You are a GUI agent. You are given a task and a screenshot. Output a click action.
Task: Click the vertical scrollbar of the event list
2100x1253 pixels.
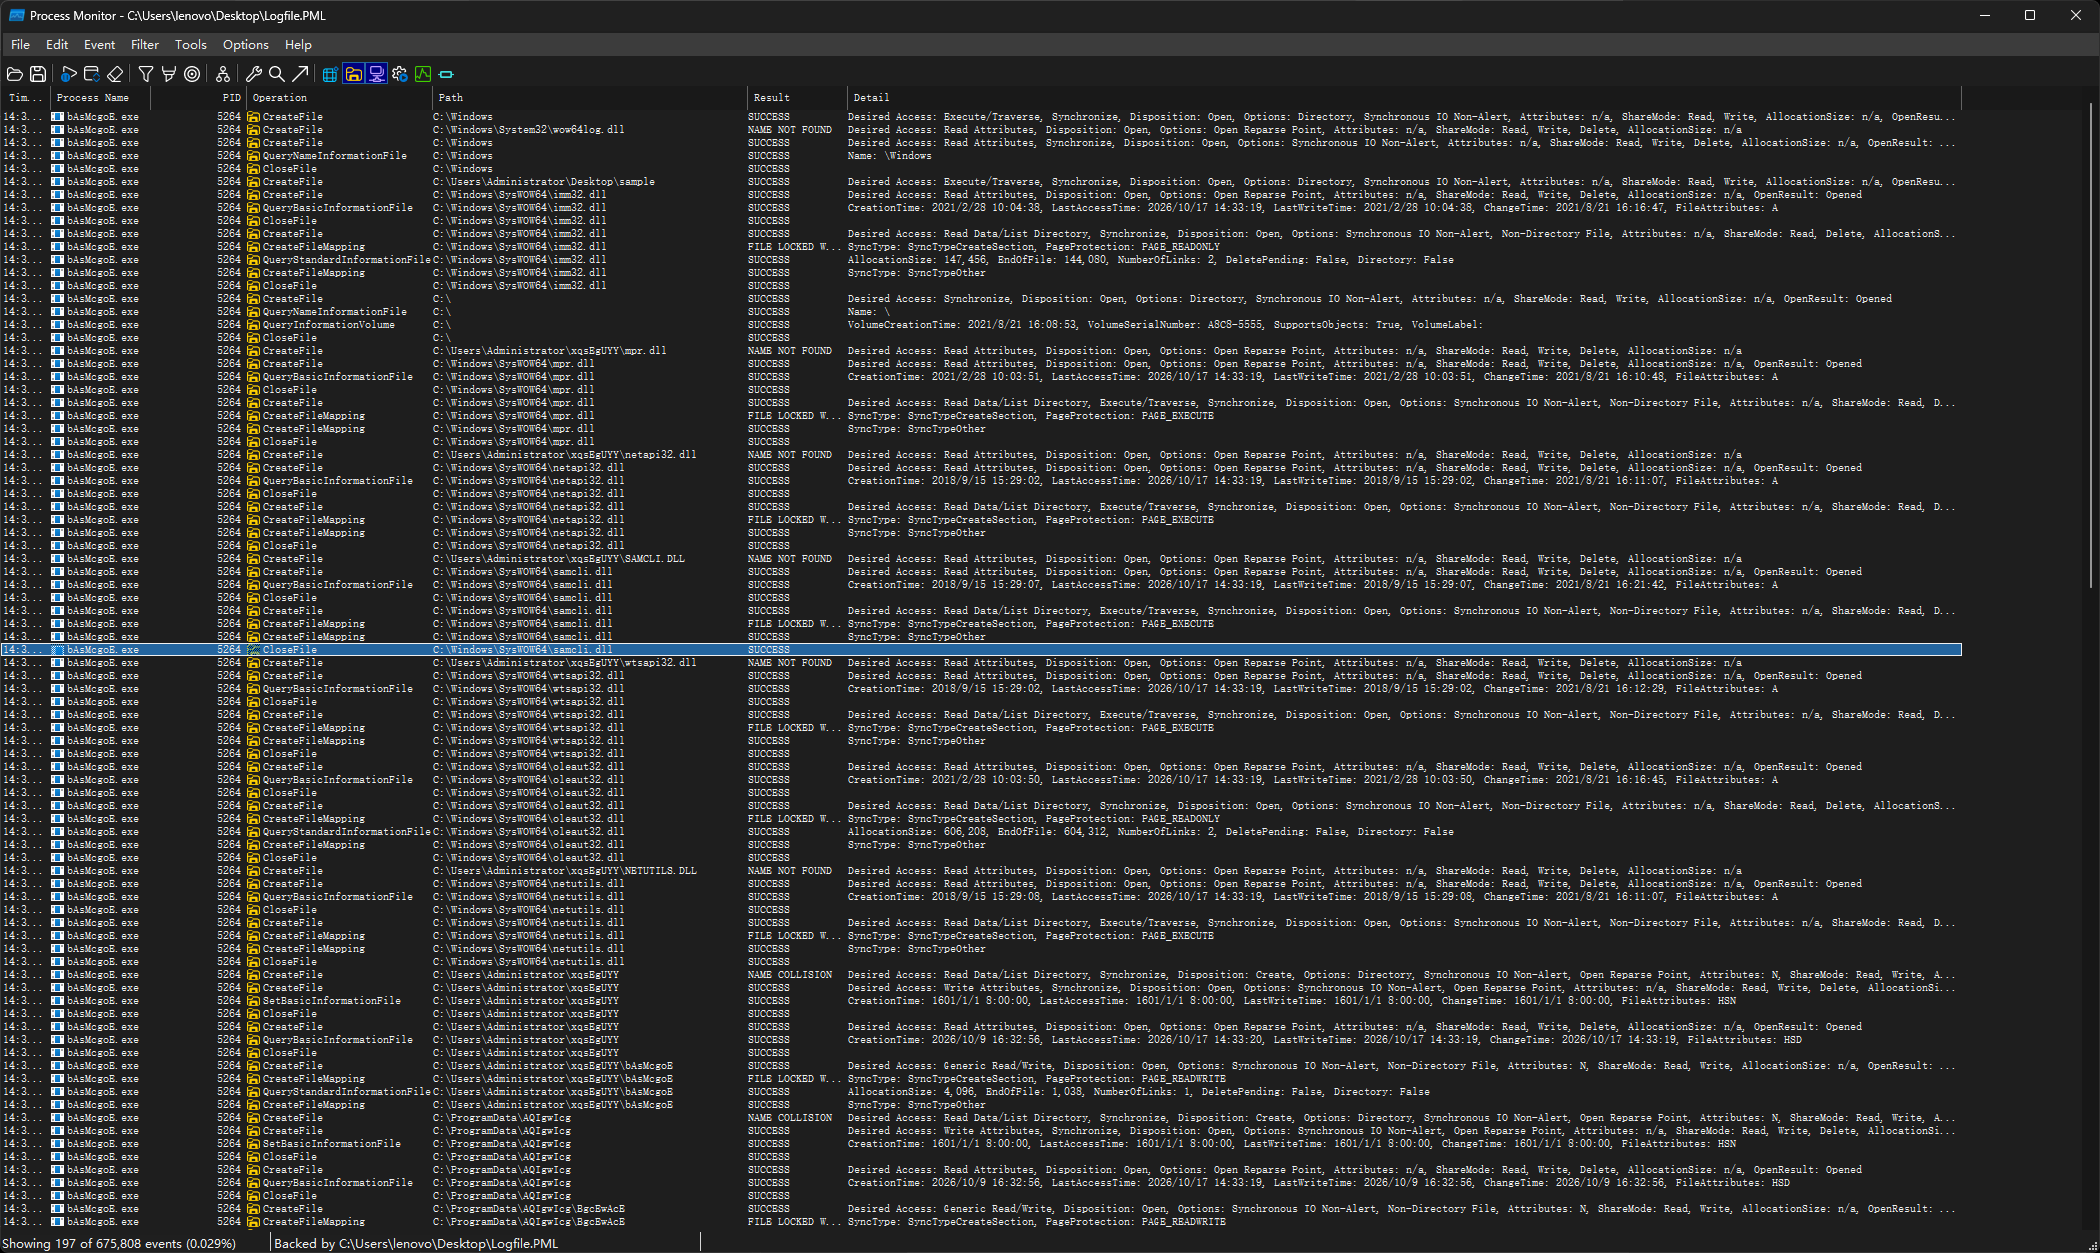click(2093, 345)
